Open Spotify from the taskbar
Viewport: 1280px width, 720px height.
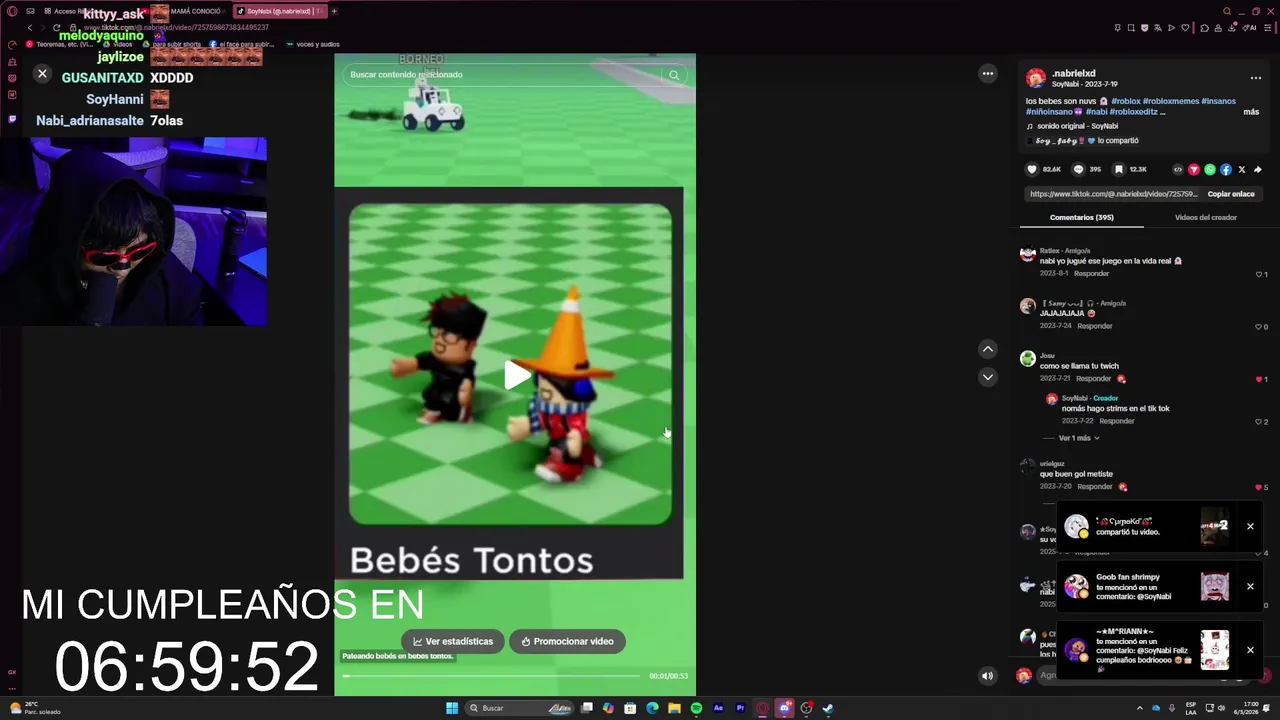click(696, 708)
